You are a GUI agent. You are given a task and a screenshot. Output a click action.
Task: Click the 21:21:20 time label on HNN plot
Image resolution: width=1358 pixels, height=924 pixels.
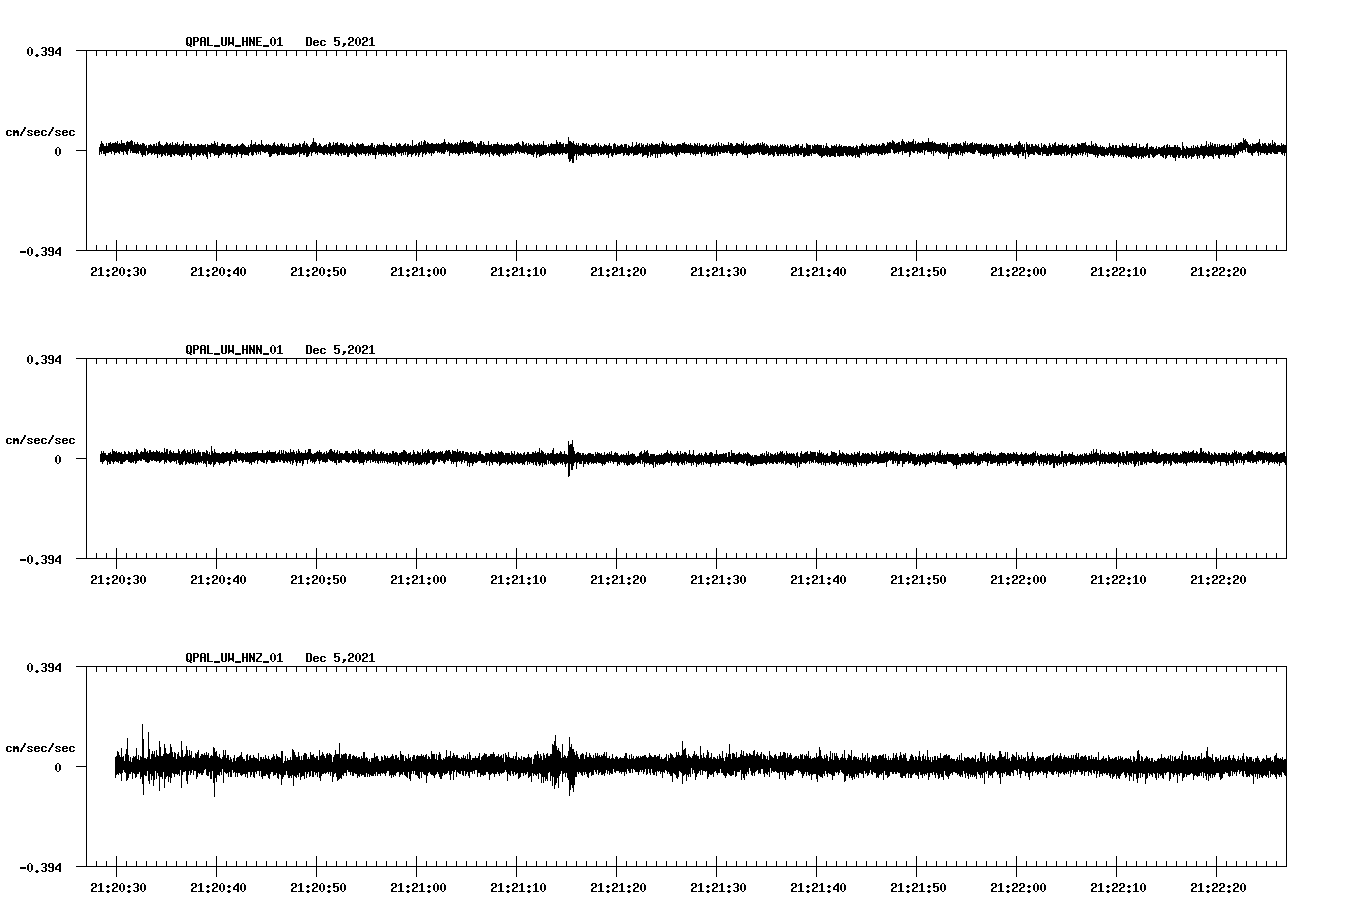tap(618, 580)
